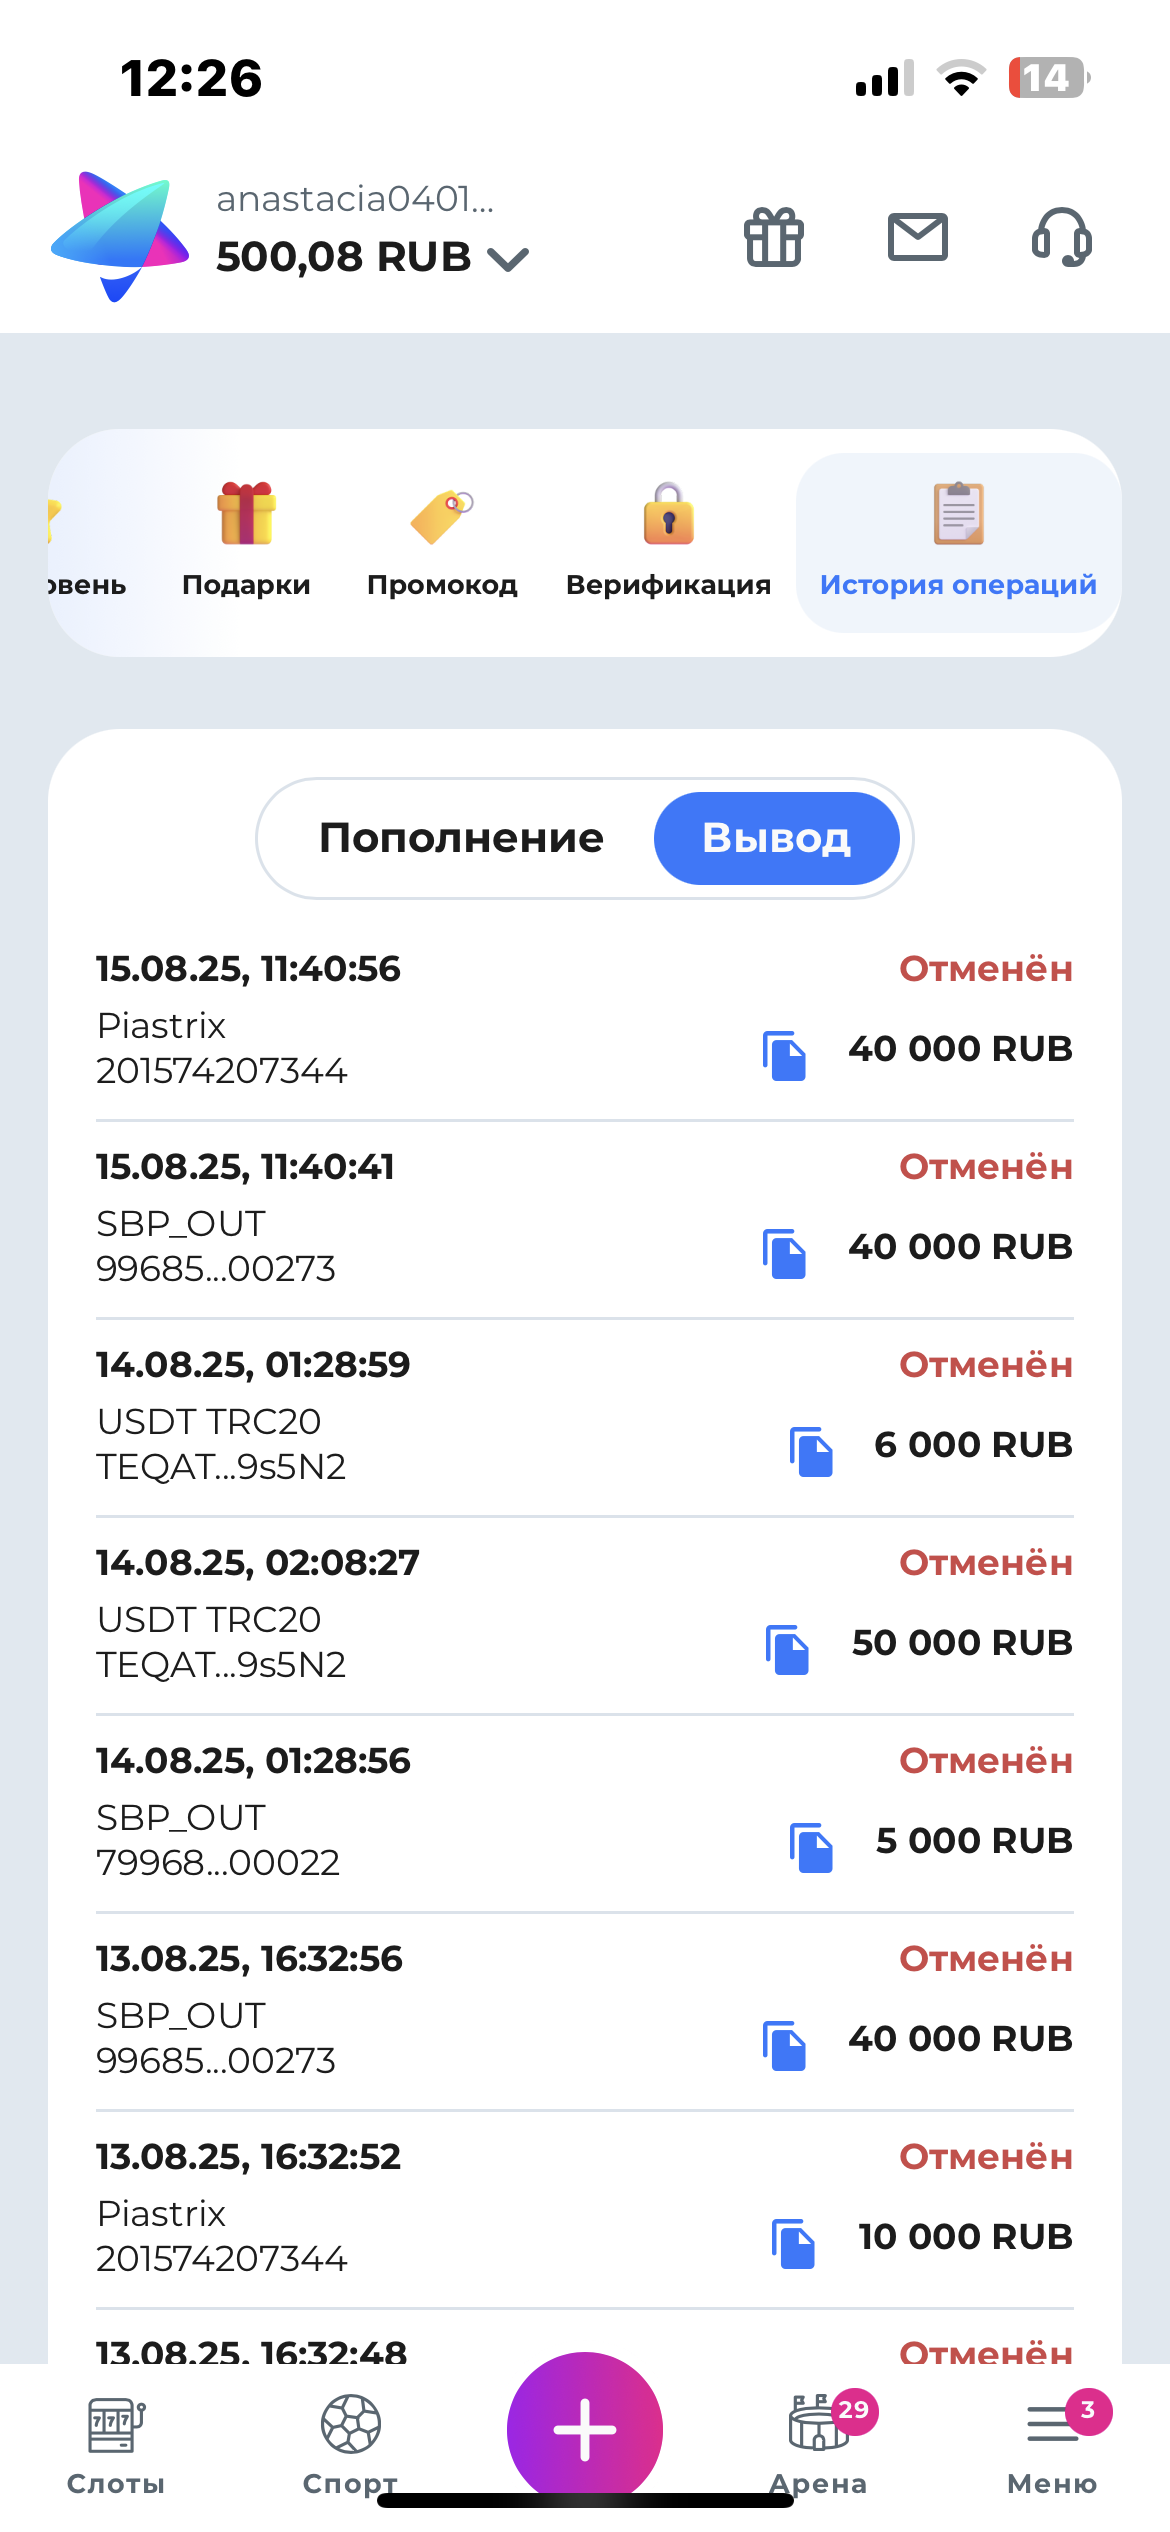Open the Подарки tab
The width and height of the screenshot is (1170, 2532).
(x=246, y=542)
